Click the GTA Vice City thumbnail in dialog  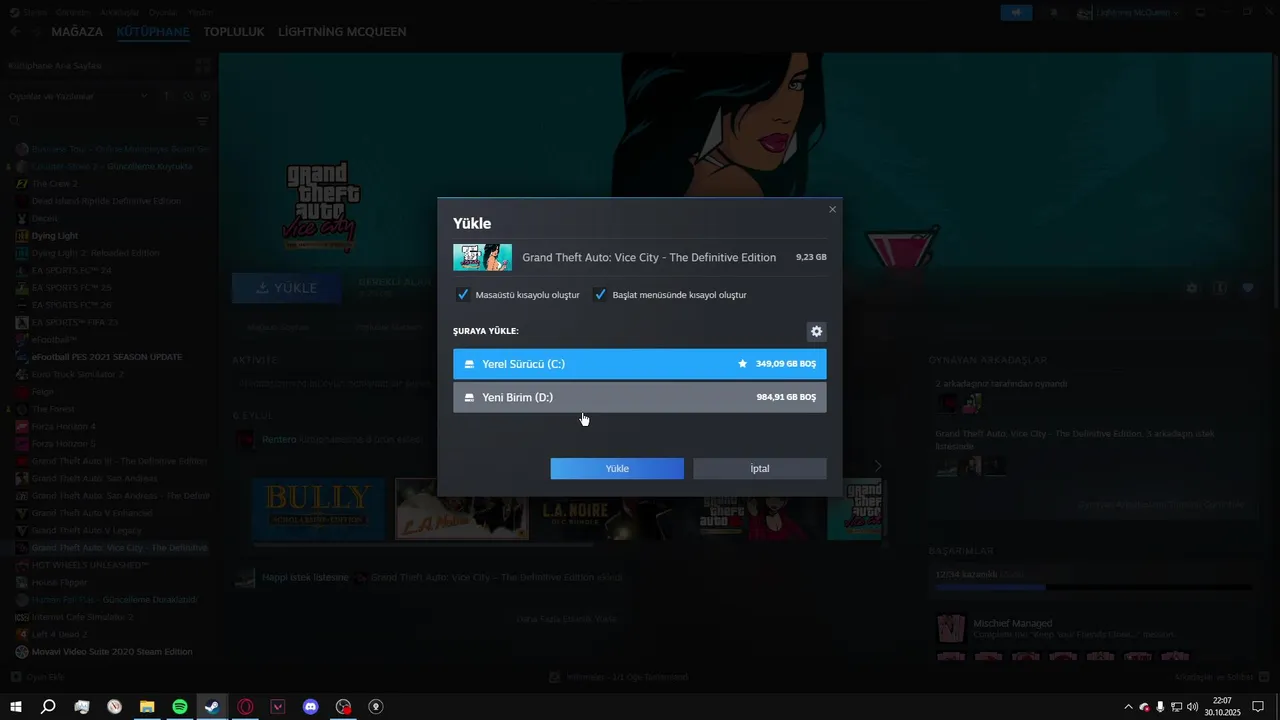tap(482, 257)
